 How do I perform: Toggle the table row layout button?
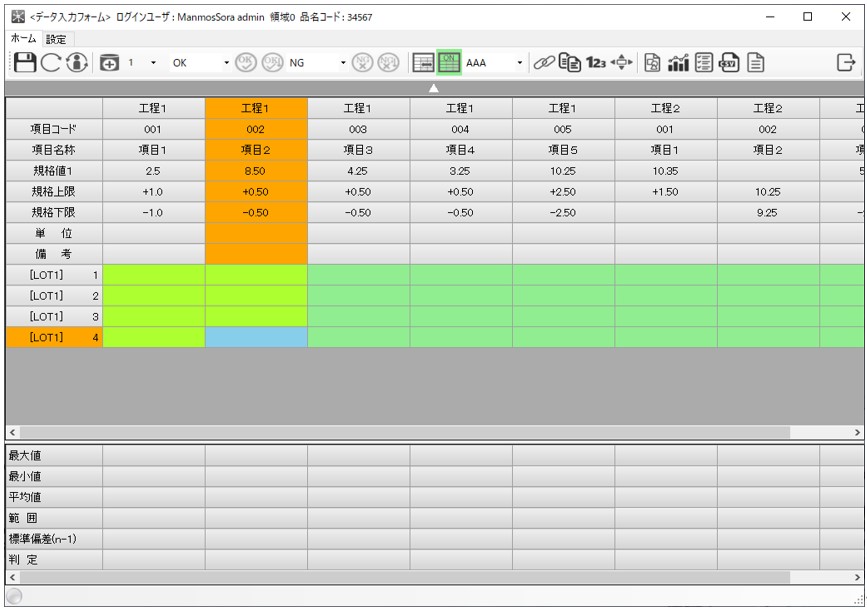point(423,63)
